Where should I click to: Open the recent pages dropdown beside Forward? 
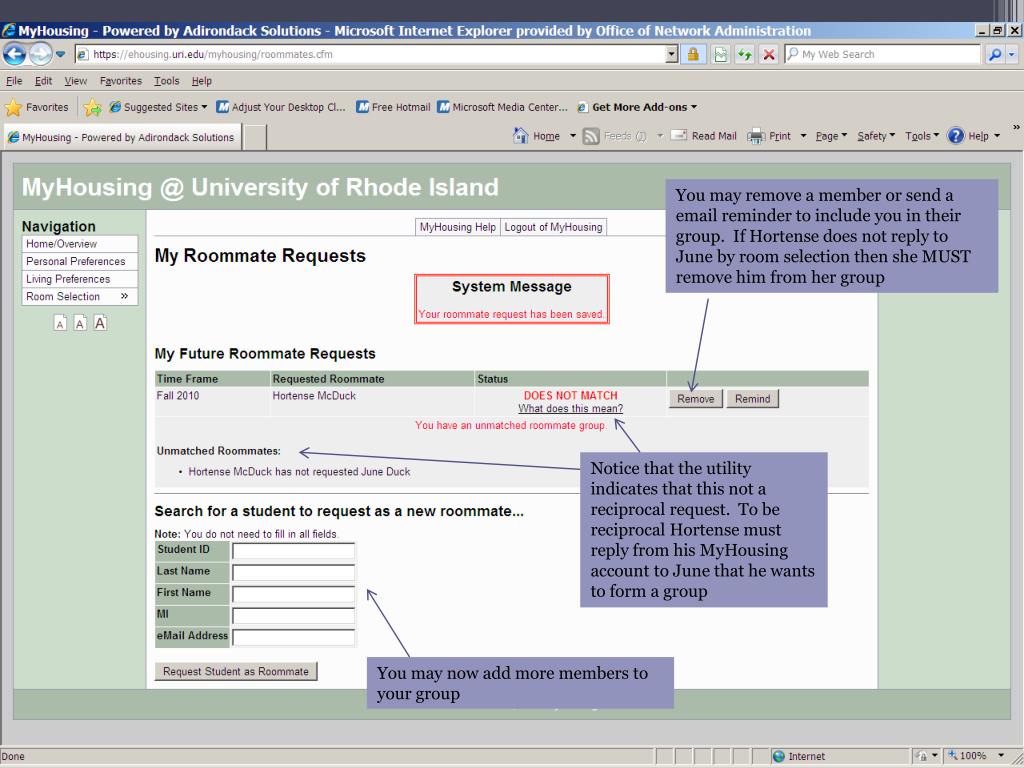pyautogui.click(x=60, y=54)
